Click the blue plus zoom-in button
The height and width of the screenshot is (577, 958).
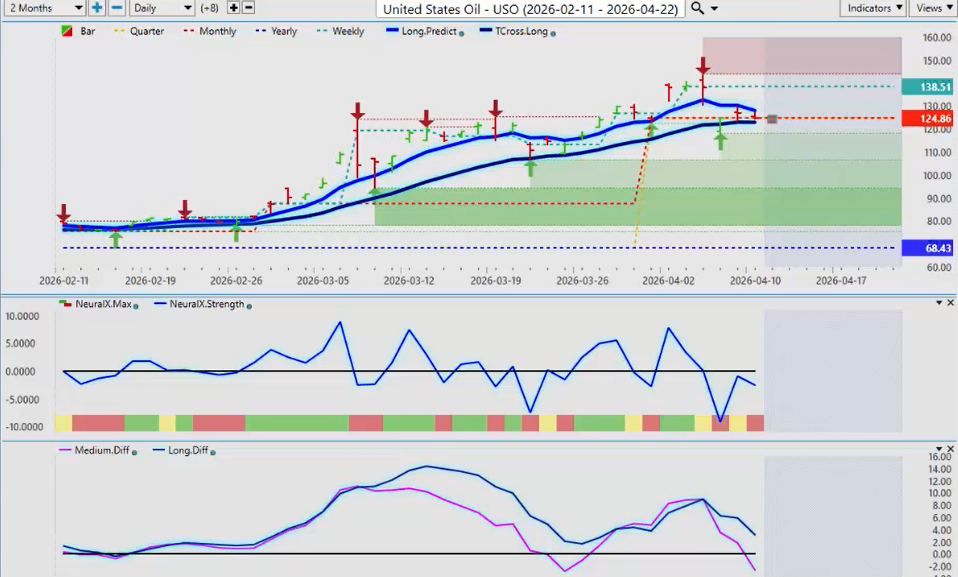click(x=97, y=8)
